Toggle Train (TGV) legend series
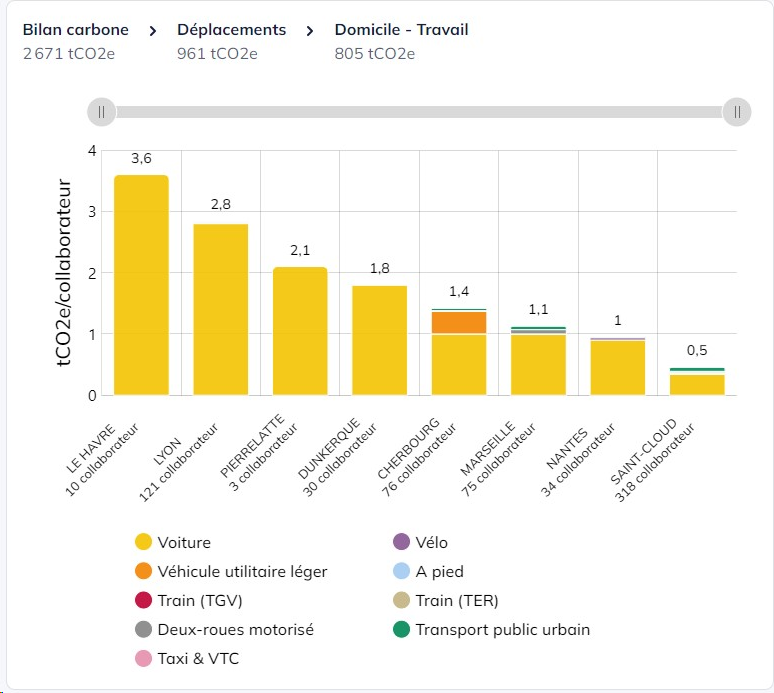The height and width of the screenshot is (693, 774). click(x=189, y=600)
